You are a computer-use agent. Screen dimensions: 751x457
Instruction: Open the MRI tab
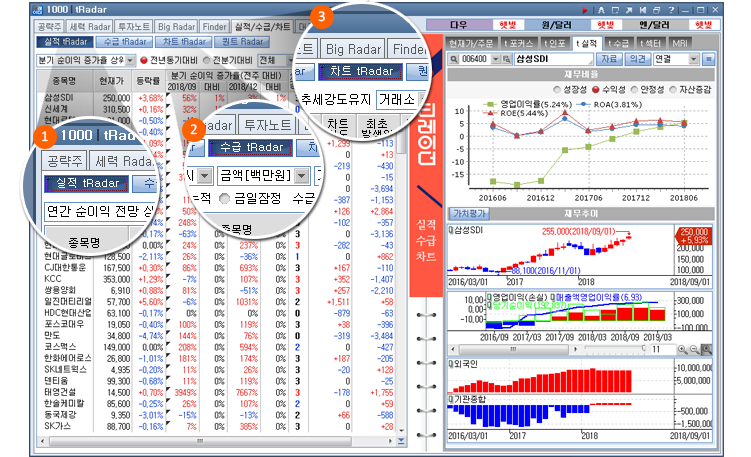coord(680,44)
